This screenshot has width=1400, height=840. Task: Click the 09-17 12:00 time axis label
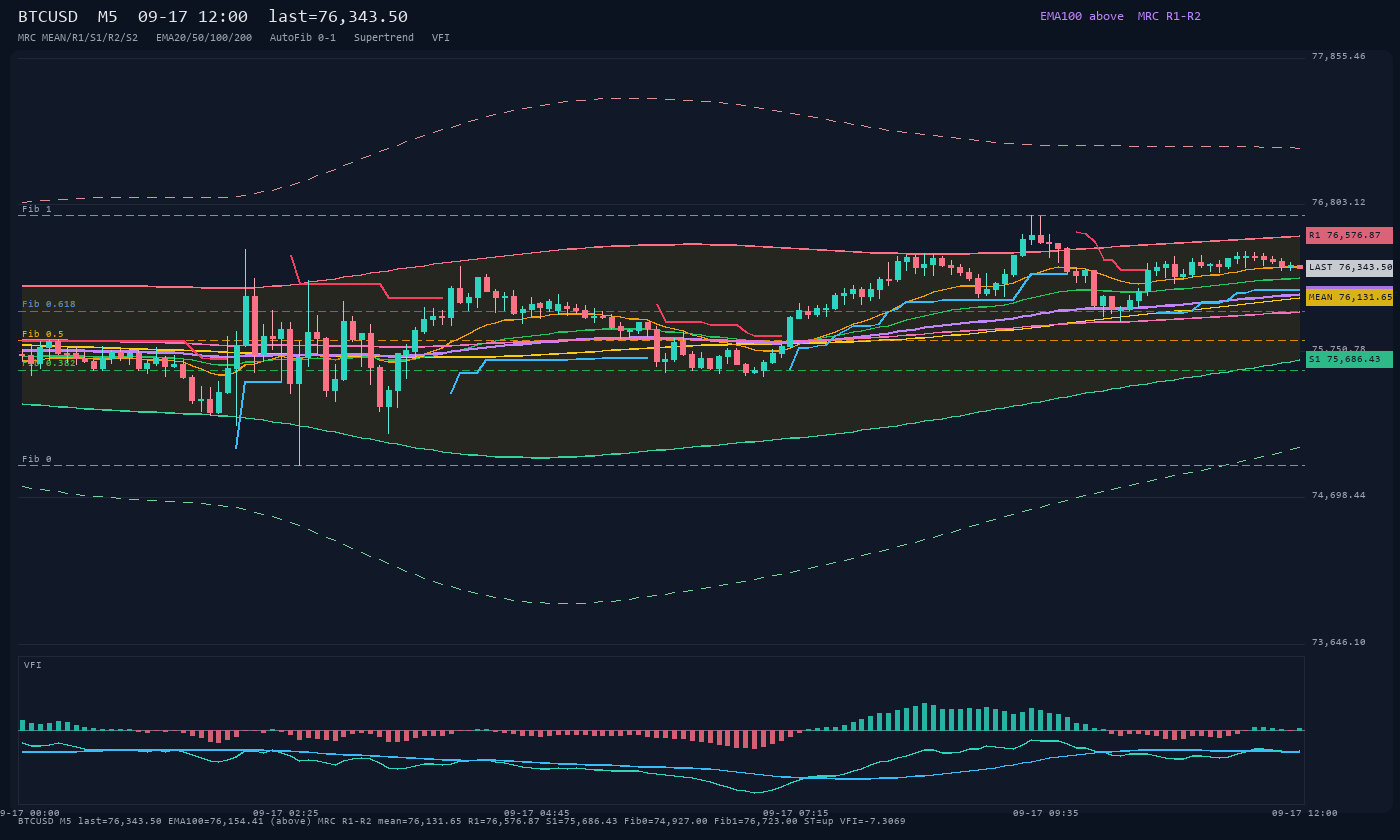coord(1304,813)
